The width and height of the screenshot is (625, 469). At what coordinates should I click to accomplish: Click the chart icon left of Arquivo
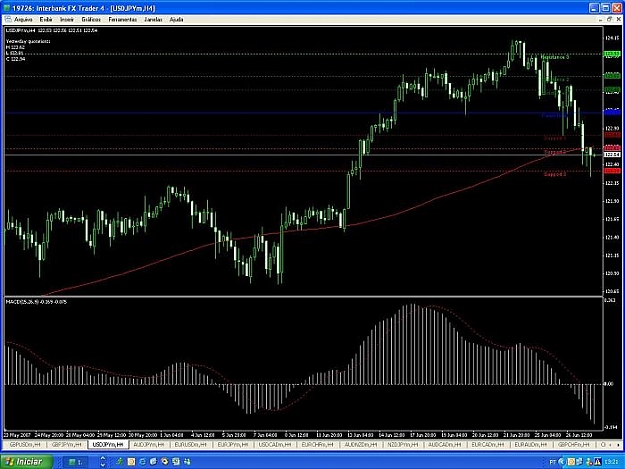8,19
